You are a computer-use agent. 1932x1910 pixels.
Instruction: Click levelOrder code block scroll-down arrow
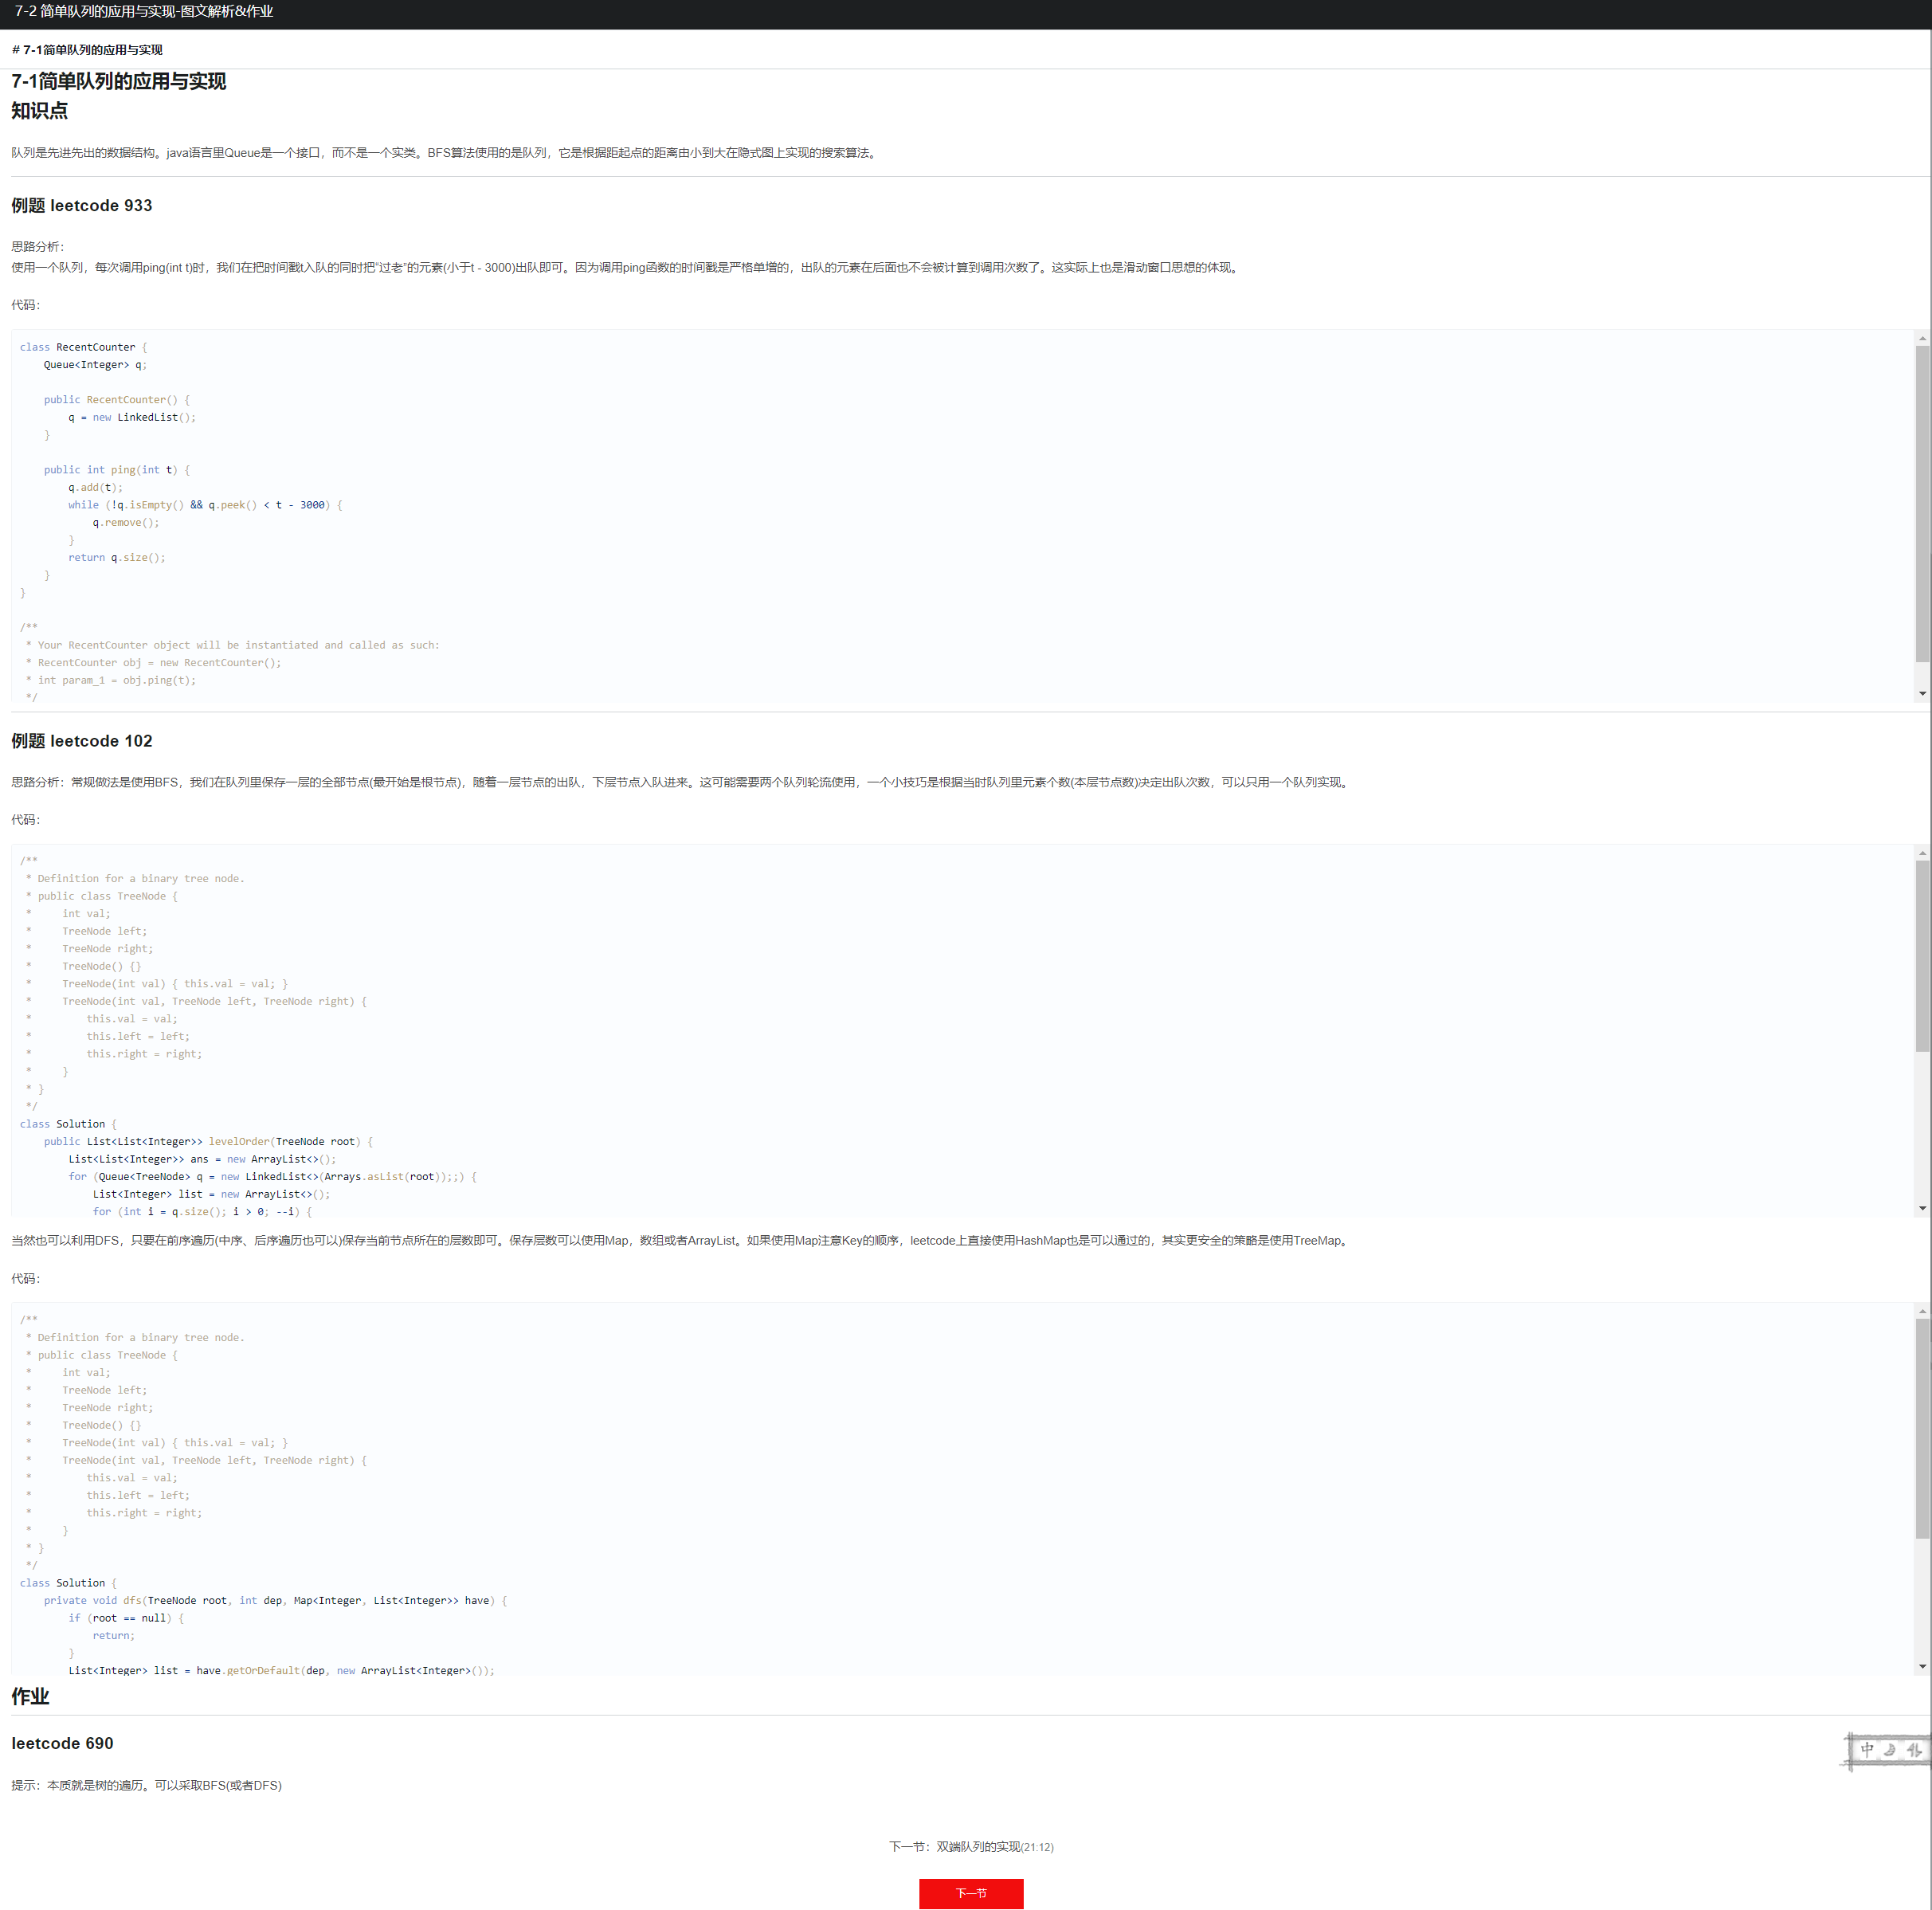click(x=1922, y=1208)
